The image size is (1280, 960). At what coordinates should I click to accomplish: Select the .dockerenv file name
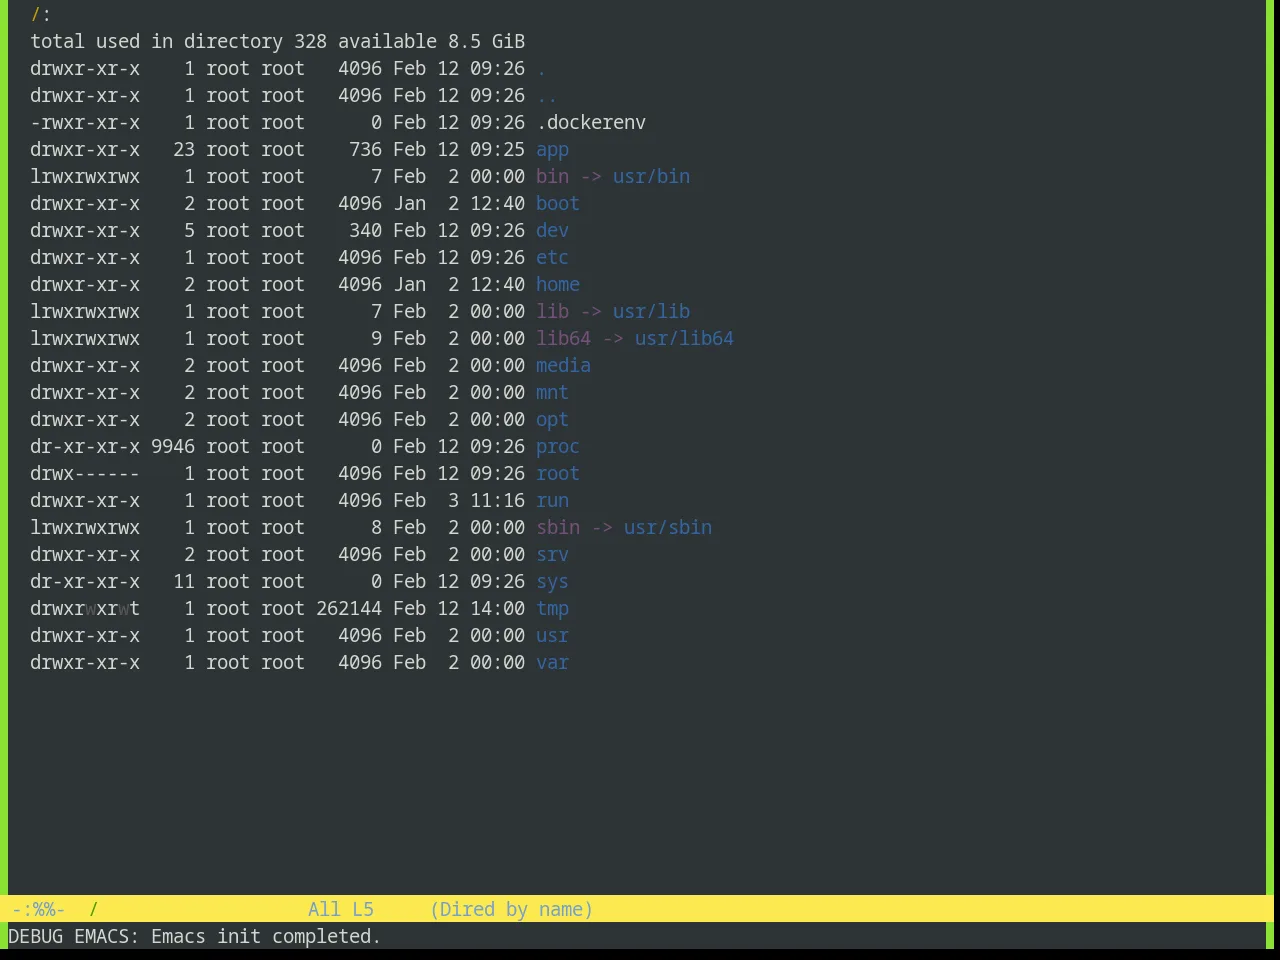pyautogui.click(x=591, y=123)
